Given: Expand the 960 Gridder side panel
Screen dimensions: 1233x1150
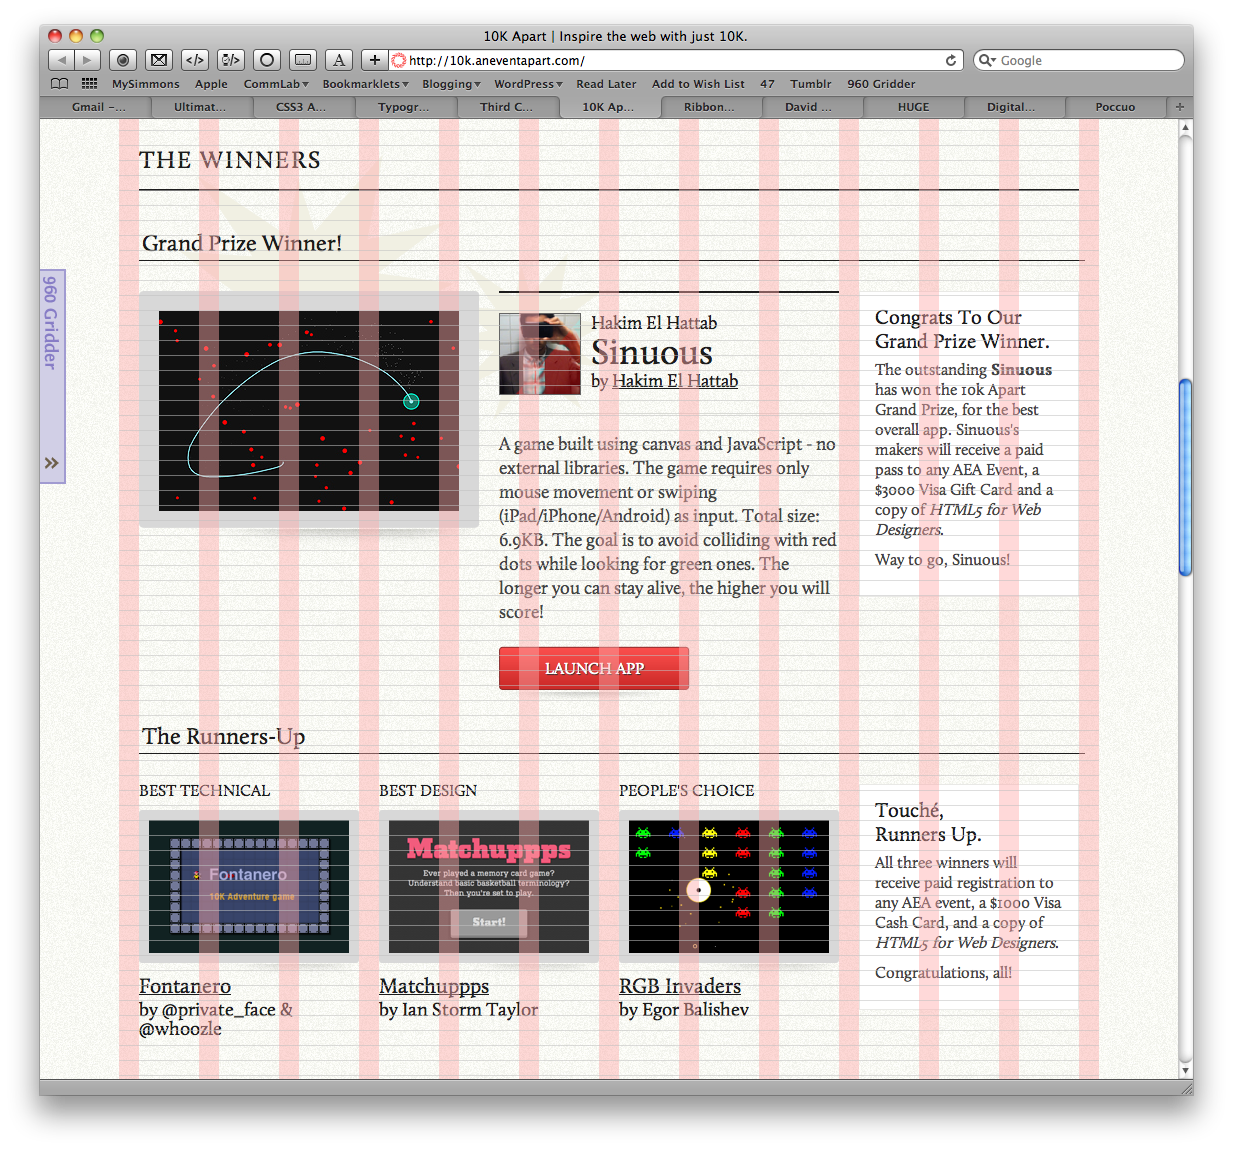Looking at the screenshot, I should point(52,463).
